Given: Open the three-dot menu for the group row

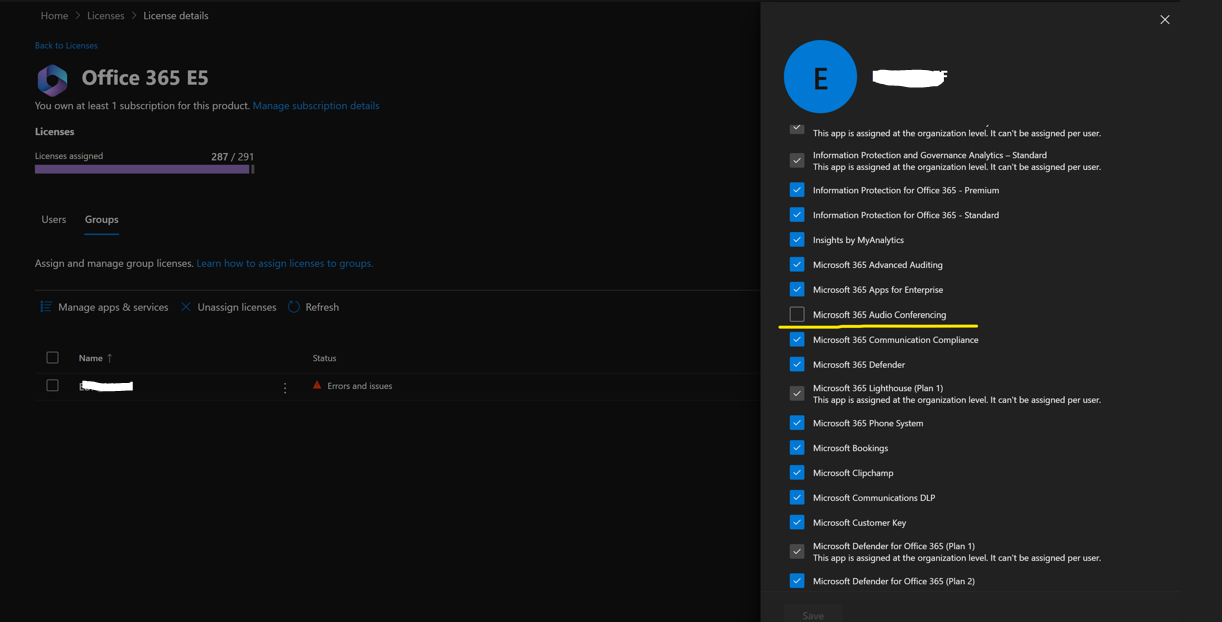Looking at the screenshot, I should point(285,387).
